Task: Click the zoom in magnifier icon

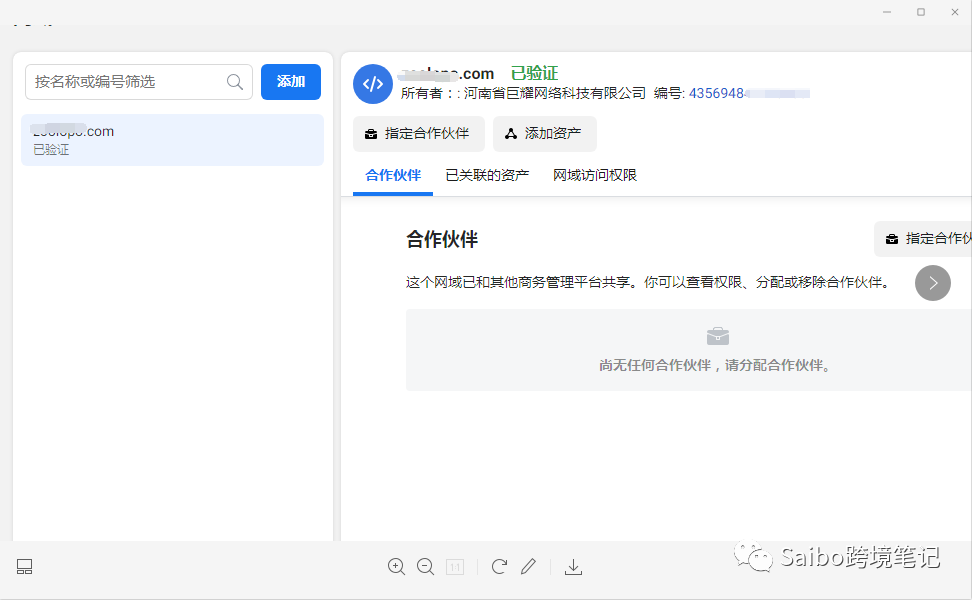Action: pyautogui.click(x=396, y=567)
